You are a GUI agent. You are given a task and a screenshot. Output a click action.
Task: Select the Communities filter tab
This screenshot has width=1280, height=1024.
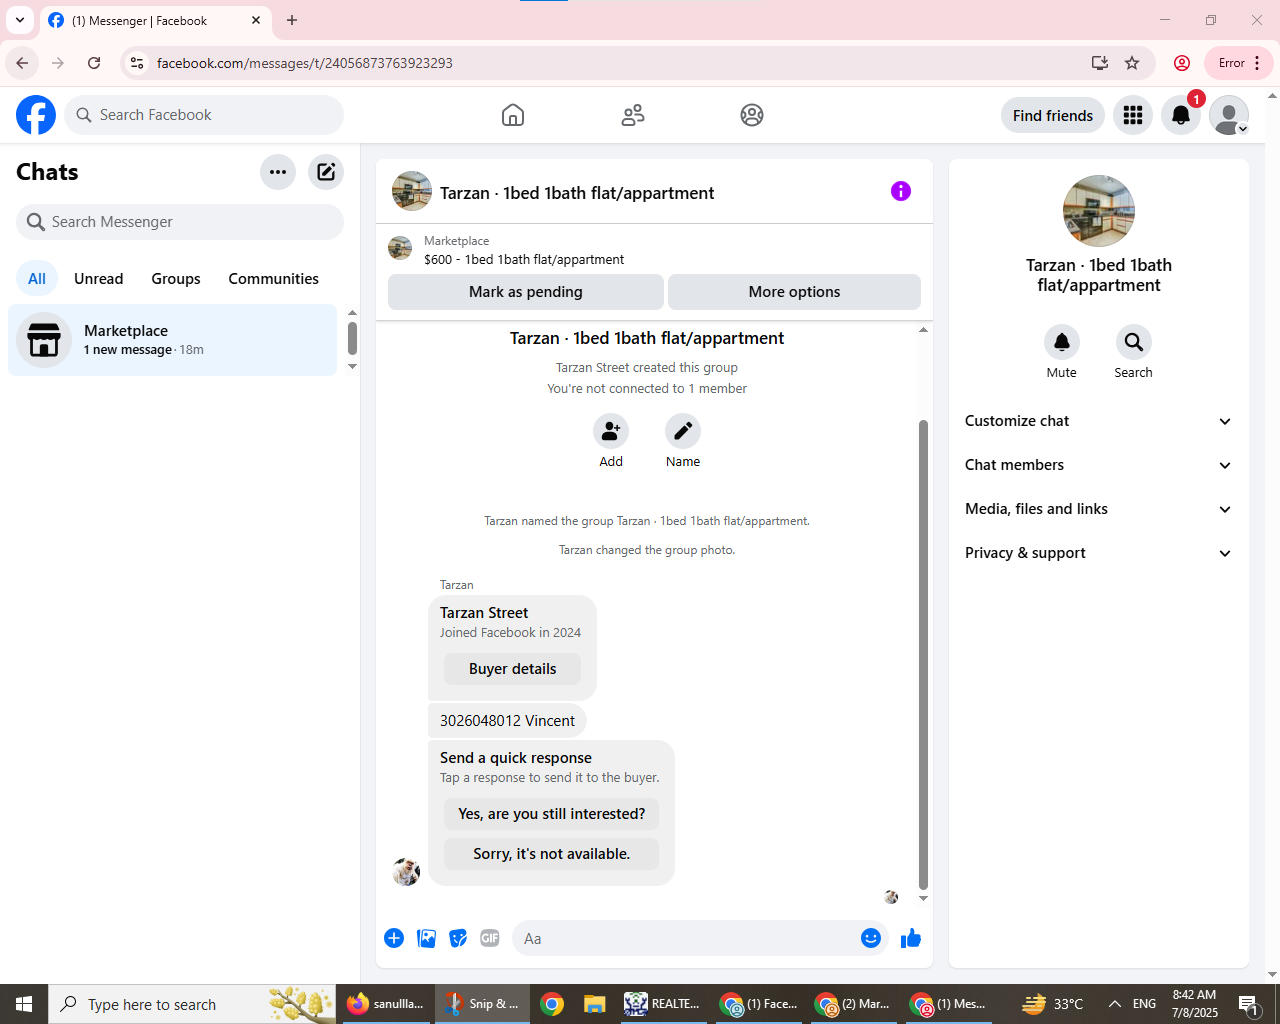pyautogui.click(x=274, y=279)
